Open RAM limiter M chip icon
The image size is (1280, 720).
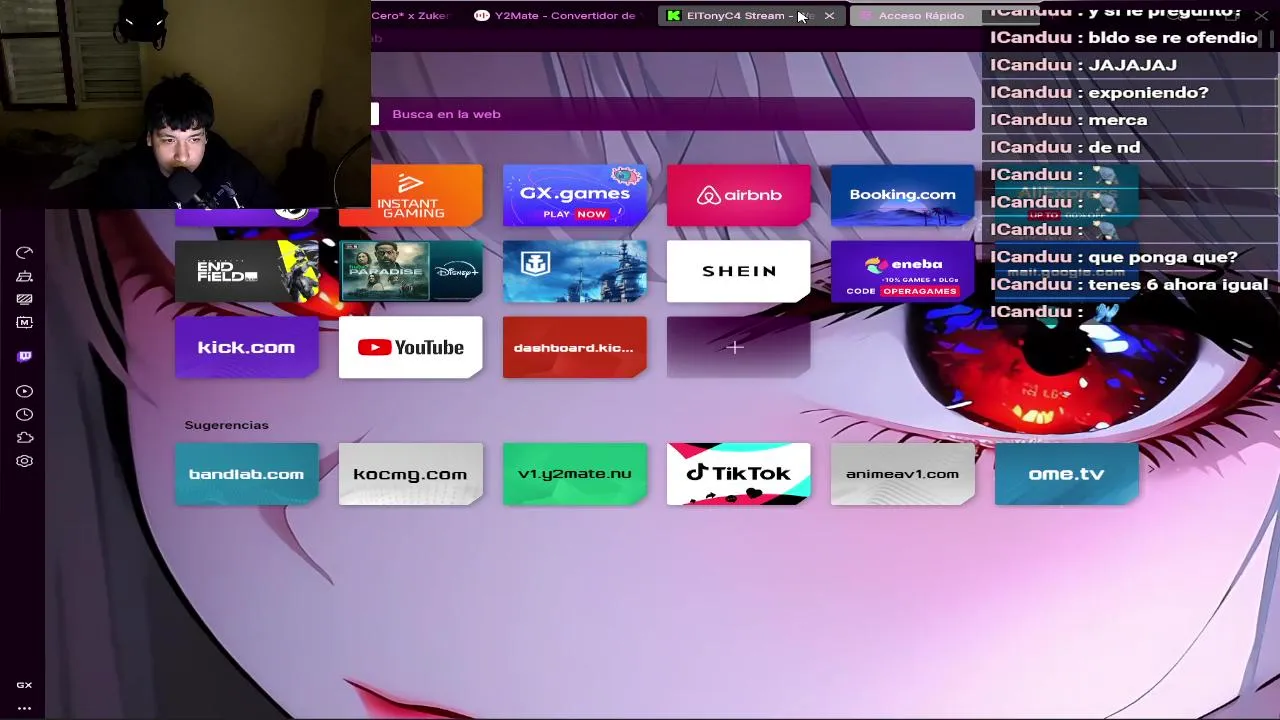(x=24, y=322)
